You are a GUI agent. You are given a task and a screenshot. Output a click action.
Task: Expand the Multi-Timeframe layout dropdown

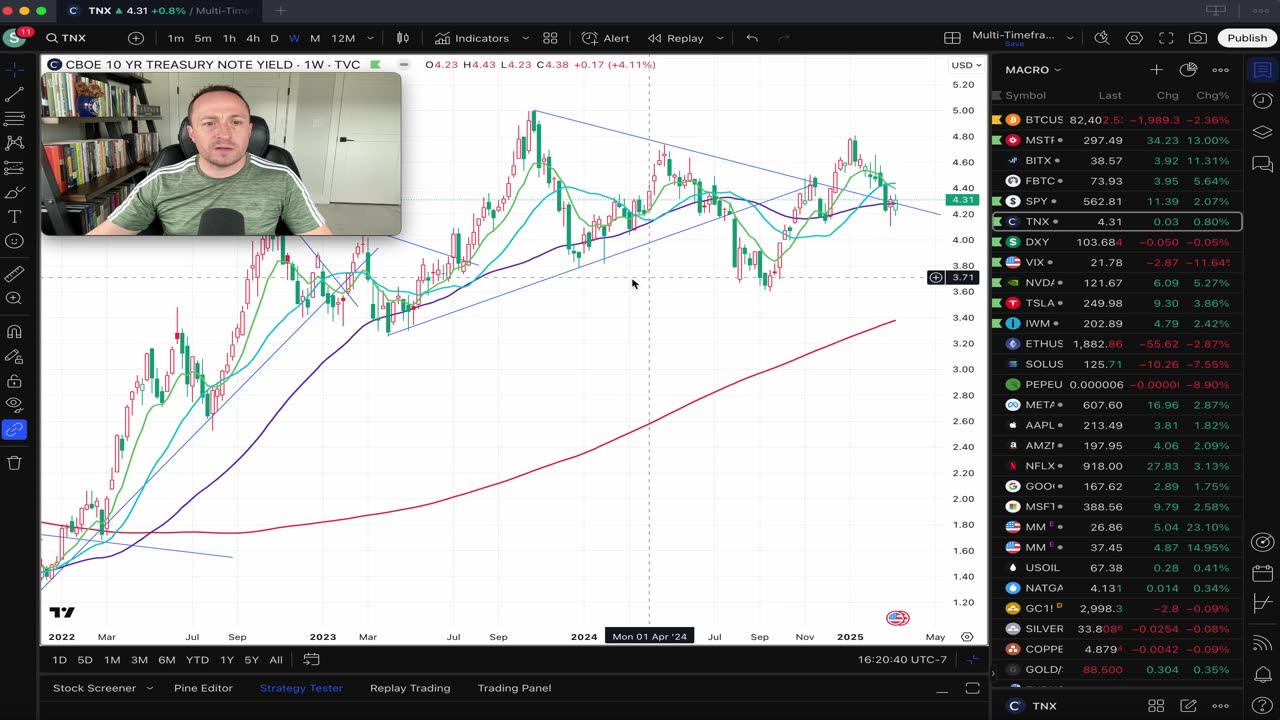1070,38
